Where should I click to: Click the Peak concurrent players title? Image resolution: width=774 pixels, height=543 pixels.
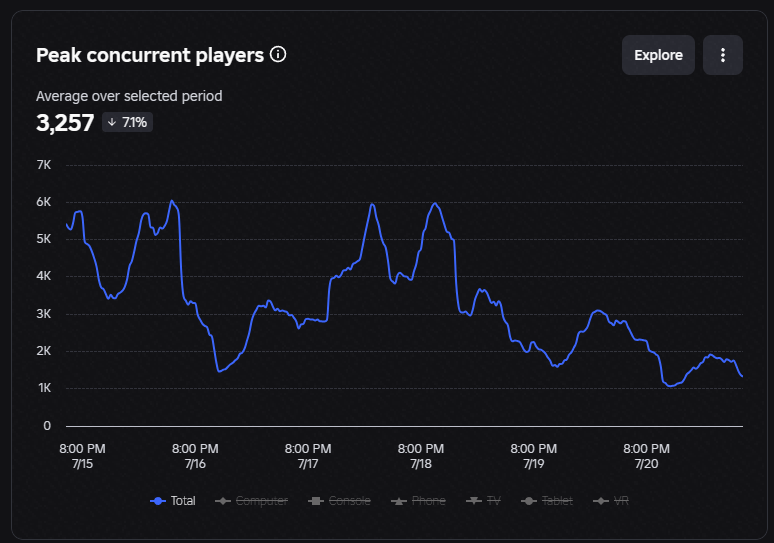pos(150,55)
